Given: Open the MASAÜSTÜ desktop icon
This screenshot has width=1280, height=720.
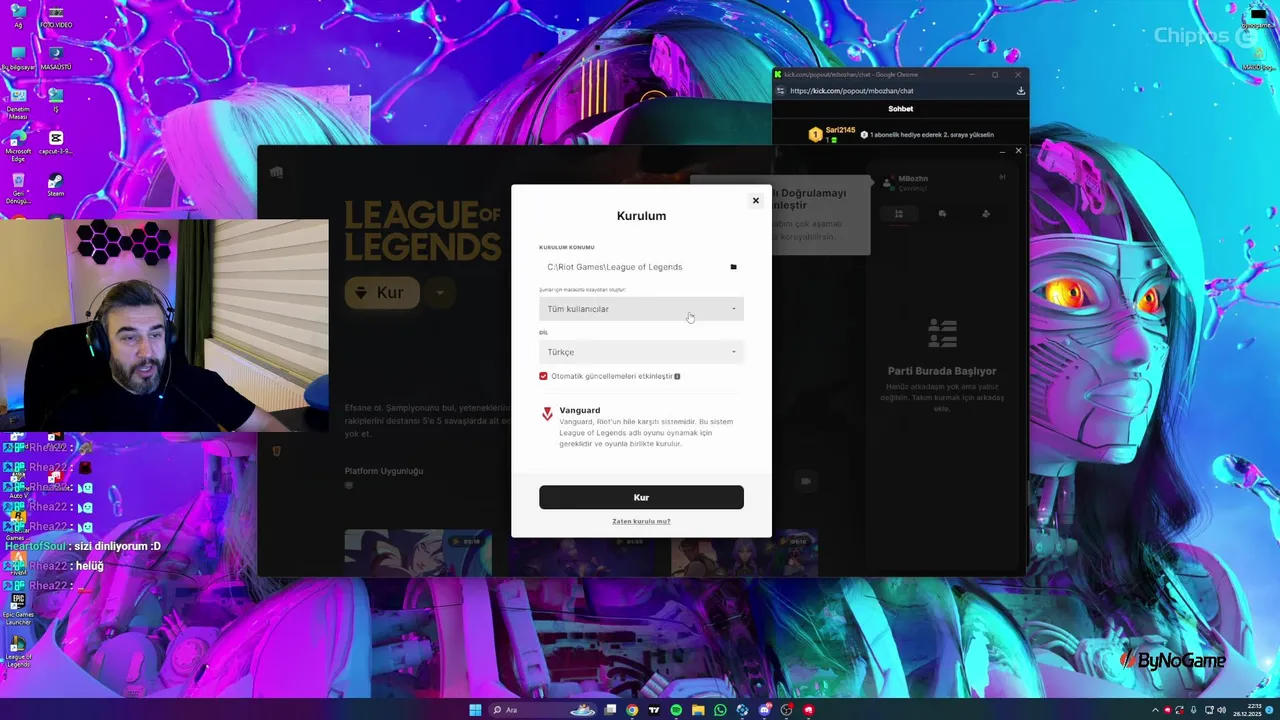Looking at the screenshot, I should (x=56, y=59).
